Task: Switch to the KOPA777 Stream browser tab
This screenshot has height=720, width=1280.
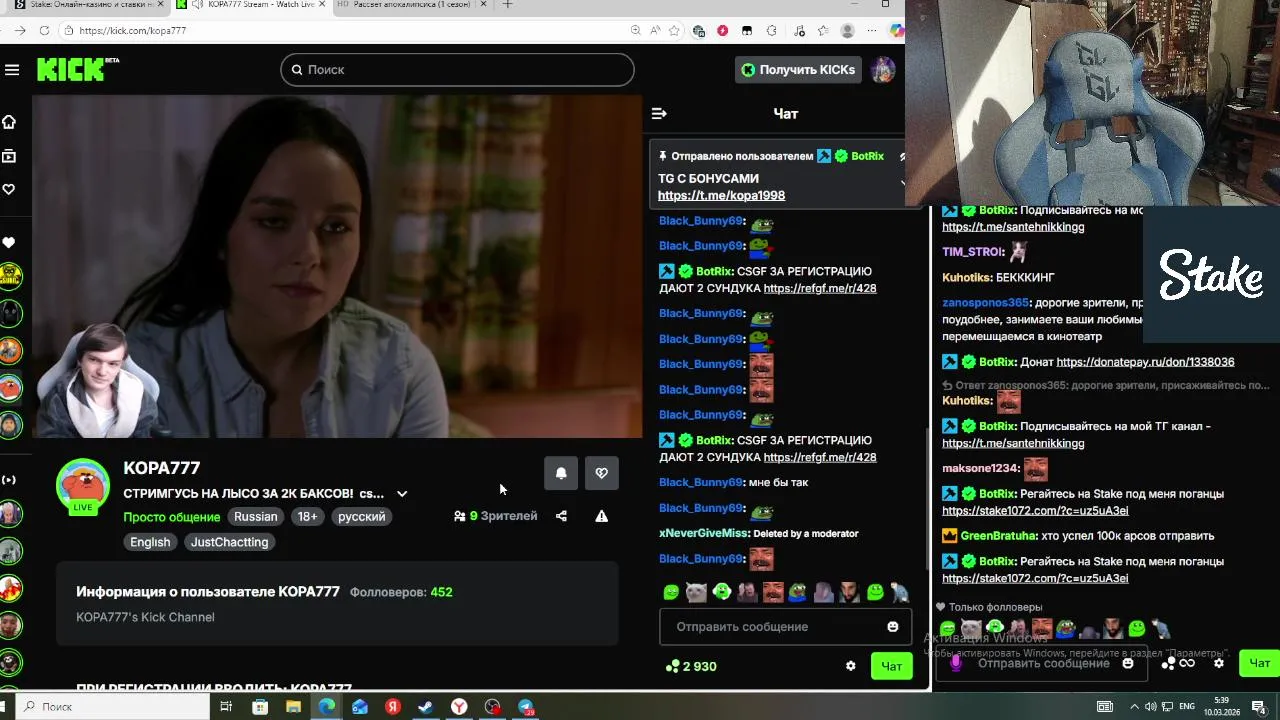Action: click(252, 5)
